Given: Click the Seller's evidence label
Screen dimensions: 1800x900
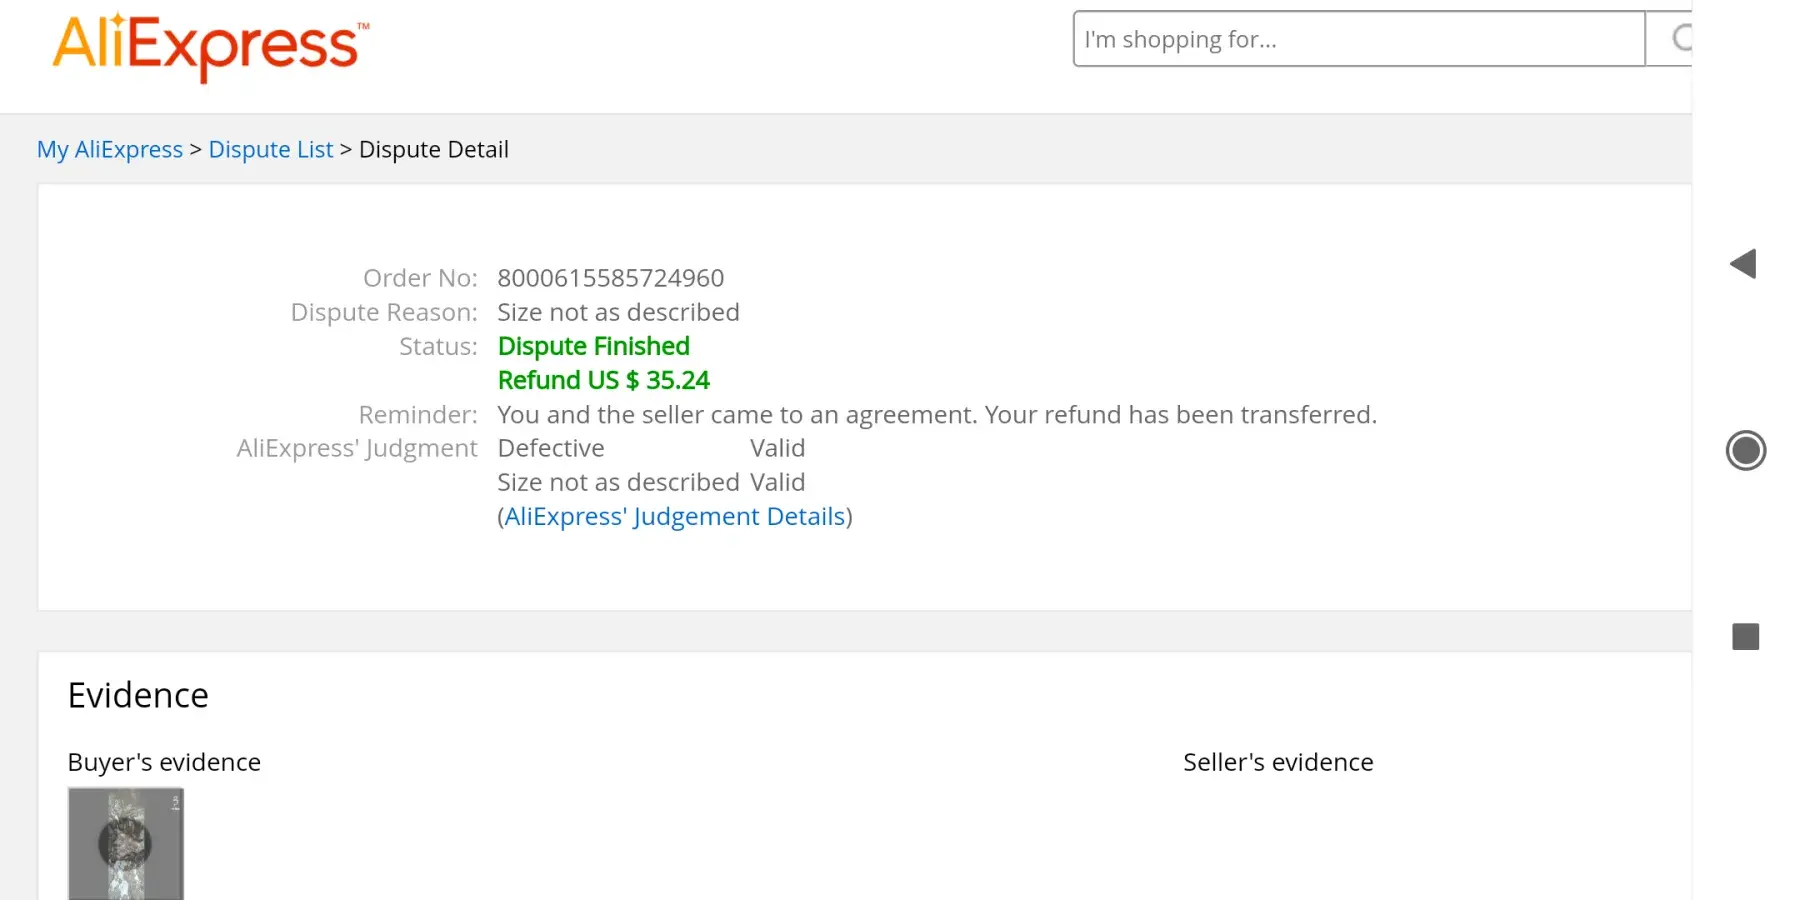Looking at the screenshot, I should coord(1277,763).
